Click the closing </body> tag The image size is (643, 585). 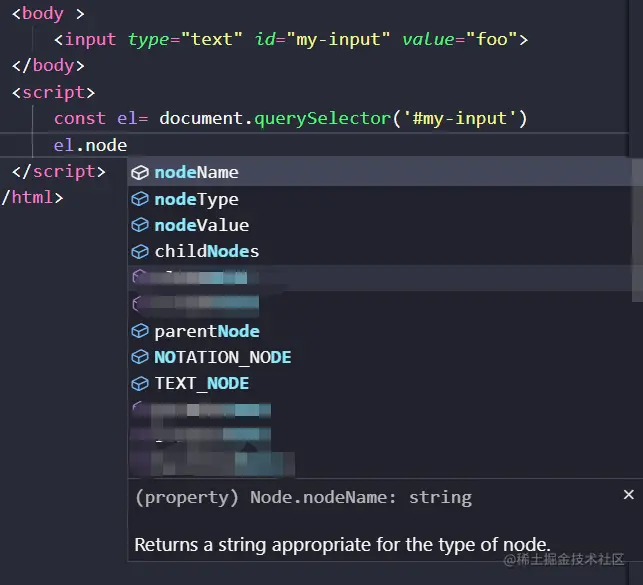click(48, 66)
